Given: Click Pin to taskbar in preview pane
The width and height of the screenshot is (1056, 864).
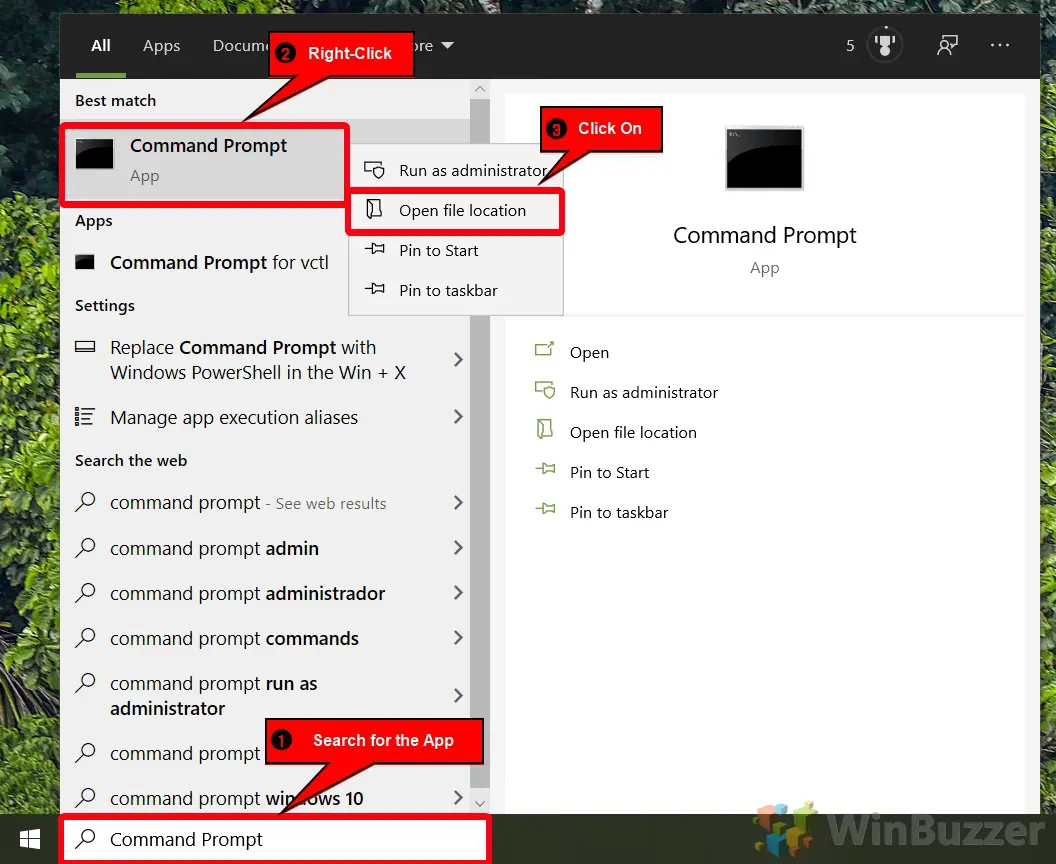Looking at the screenshot, I should (x=619, y=512).
